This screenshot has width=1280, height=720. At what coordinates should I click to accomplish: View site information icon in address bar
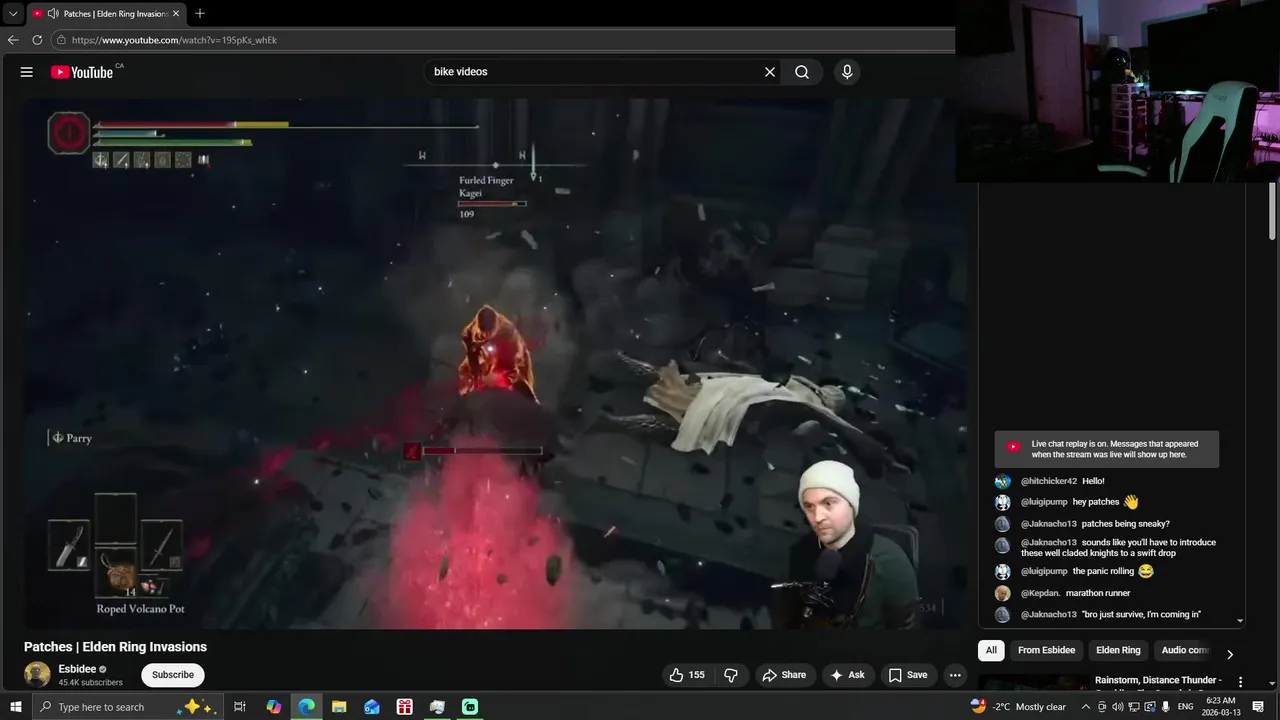point(61,40)
